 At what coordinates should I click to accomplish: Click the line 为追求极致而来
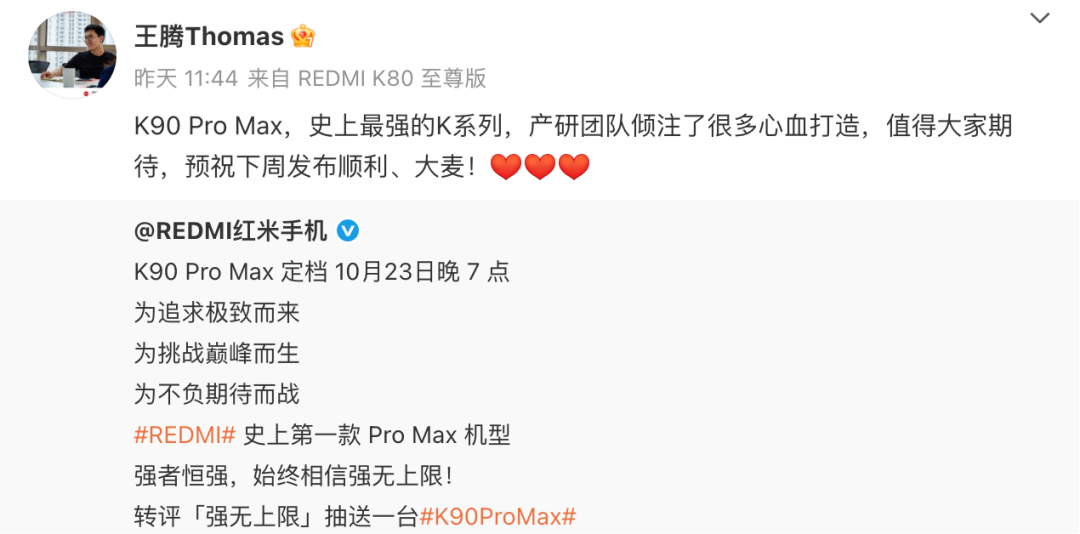[217, 314]
